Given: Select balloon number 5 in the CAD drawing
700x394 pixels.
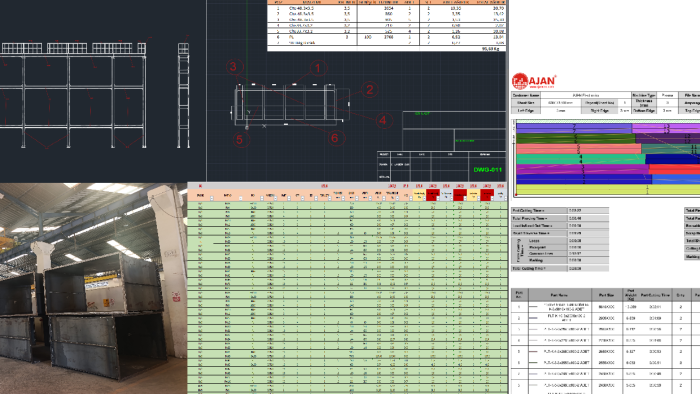Looking at the screenshot, I should coord(240,140).
